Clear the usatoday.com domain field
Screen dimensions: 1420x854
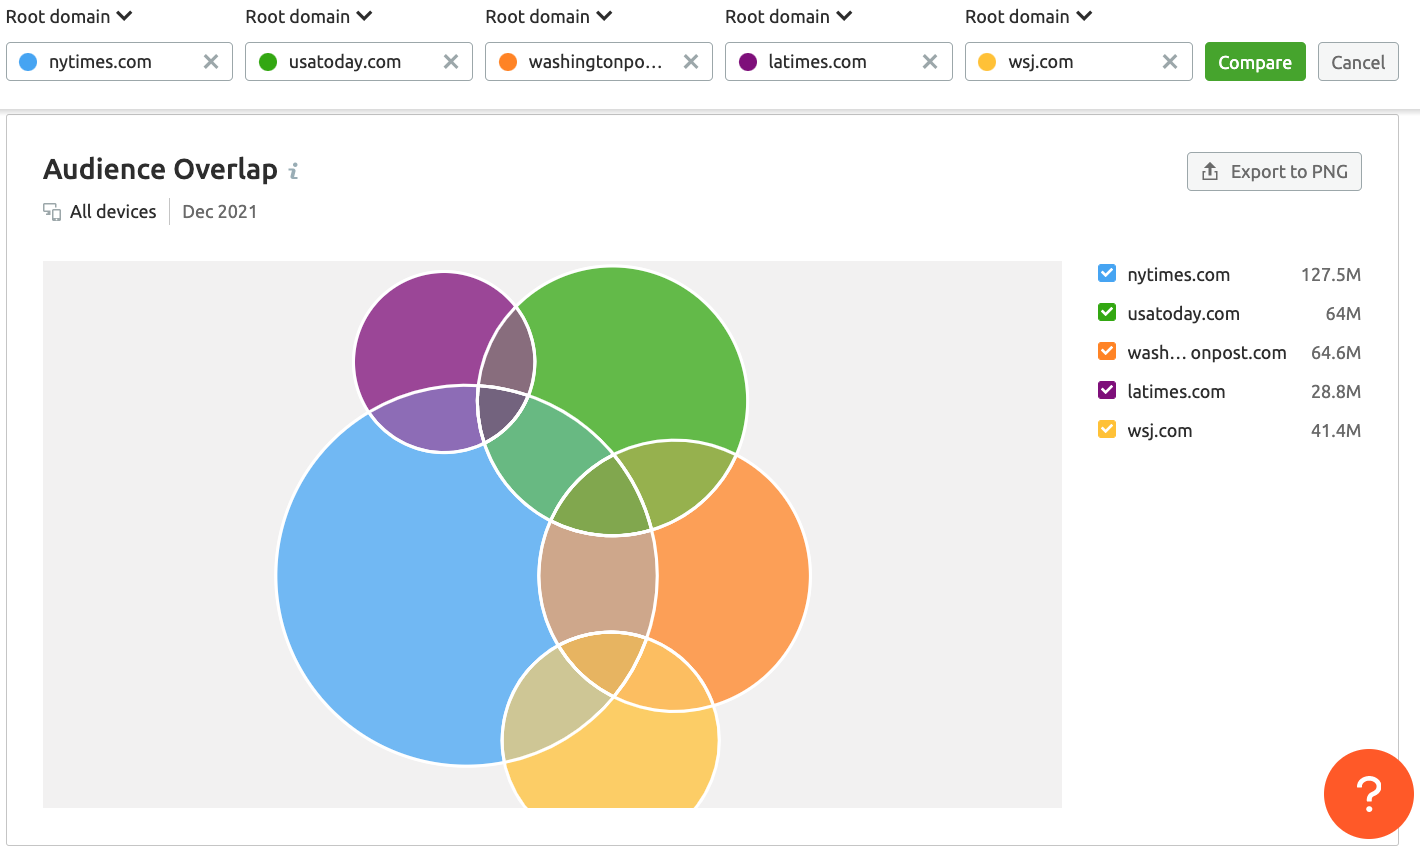[x=451, y=62]
